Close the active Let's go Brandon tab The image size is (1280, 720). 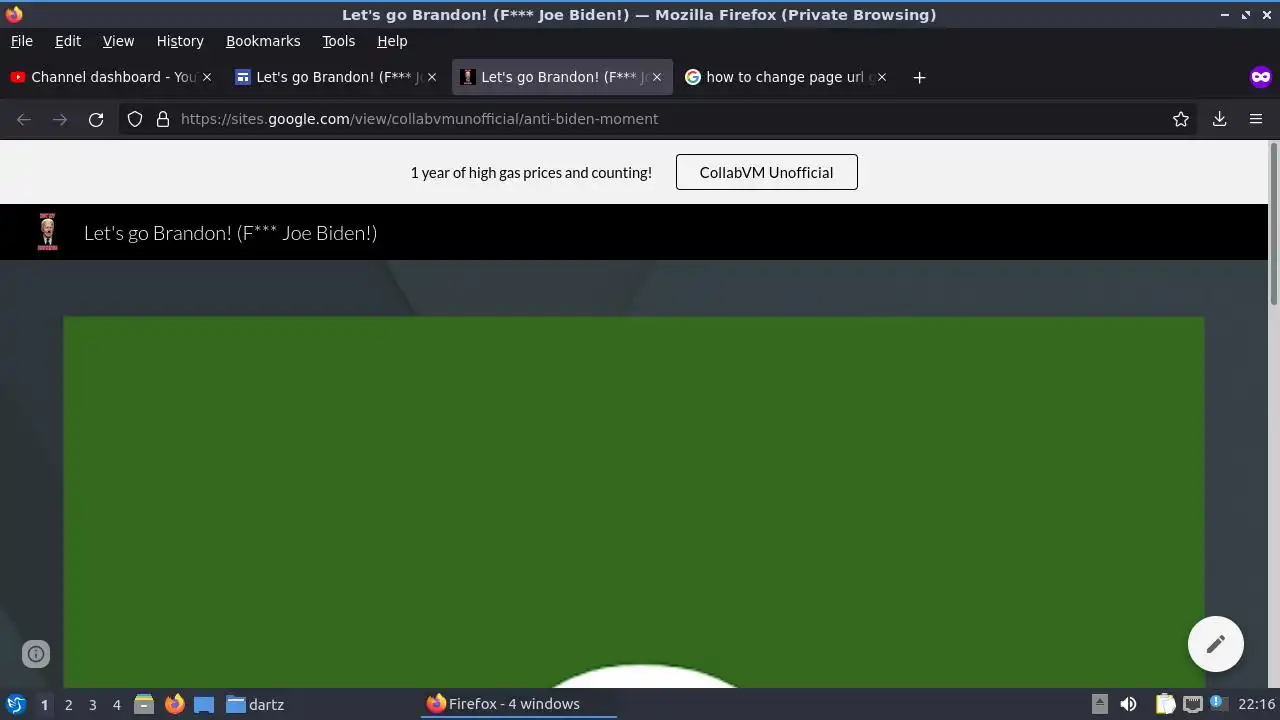click(x=657, y=77)
